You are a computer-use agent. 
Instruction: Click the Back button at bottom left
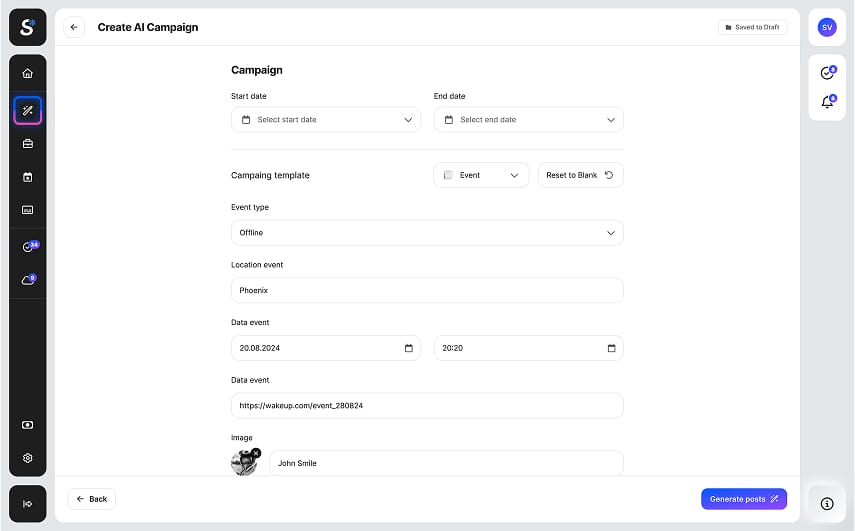click(91, 499)
